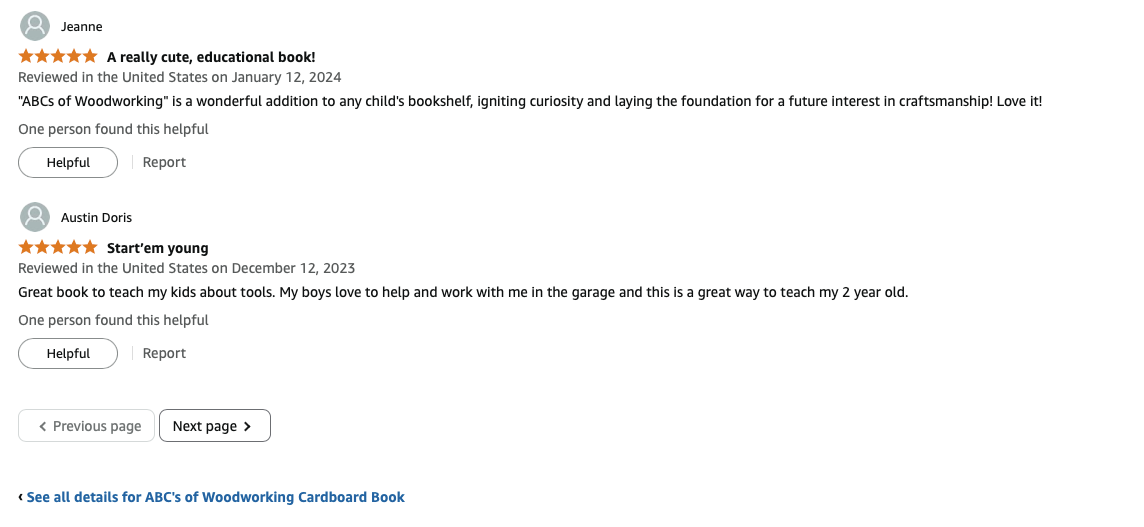The height and width of the screenshot is (527, 1144).
Task: Report the Start'em young review
Action: point(164,353)
